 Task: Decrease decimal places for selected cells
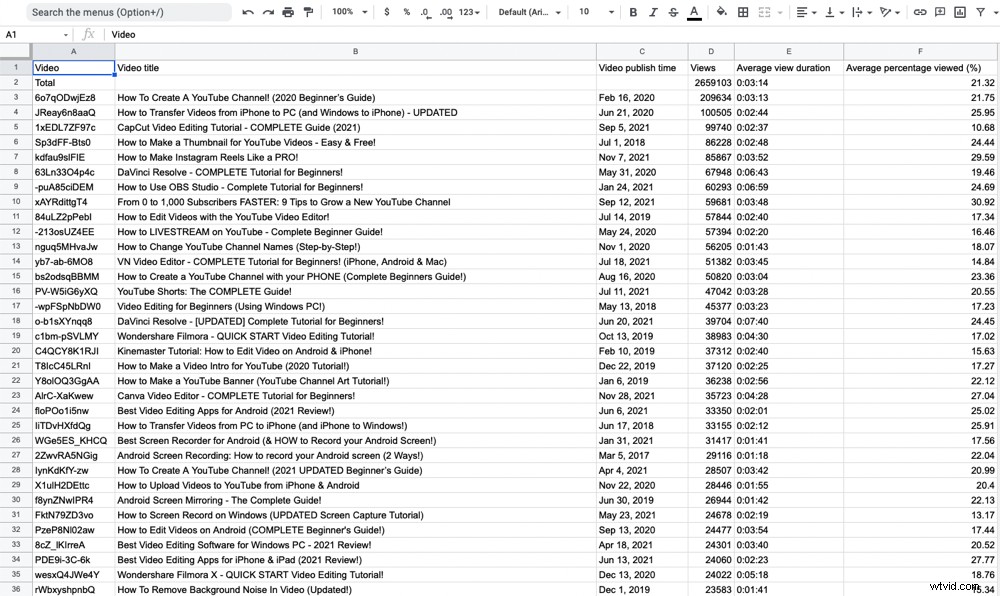(x=424, y=11)
